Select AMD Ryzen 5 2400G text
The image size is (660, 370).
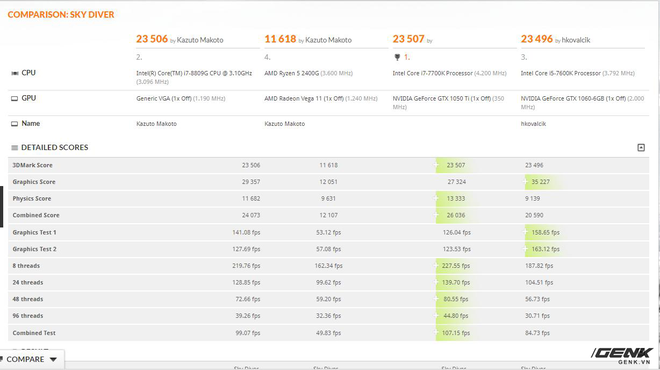coord(292,73)
